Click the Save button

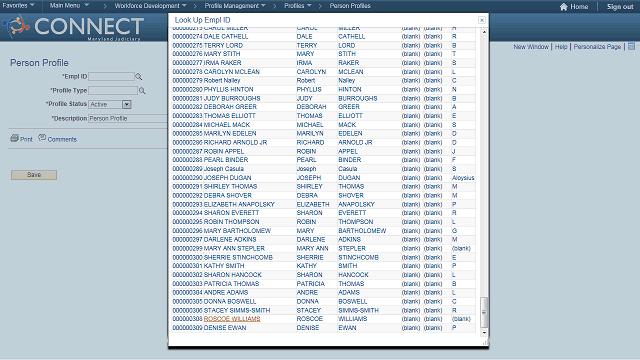point(34,175)
